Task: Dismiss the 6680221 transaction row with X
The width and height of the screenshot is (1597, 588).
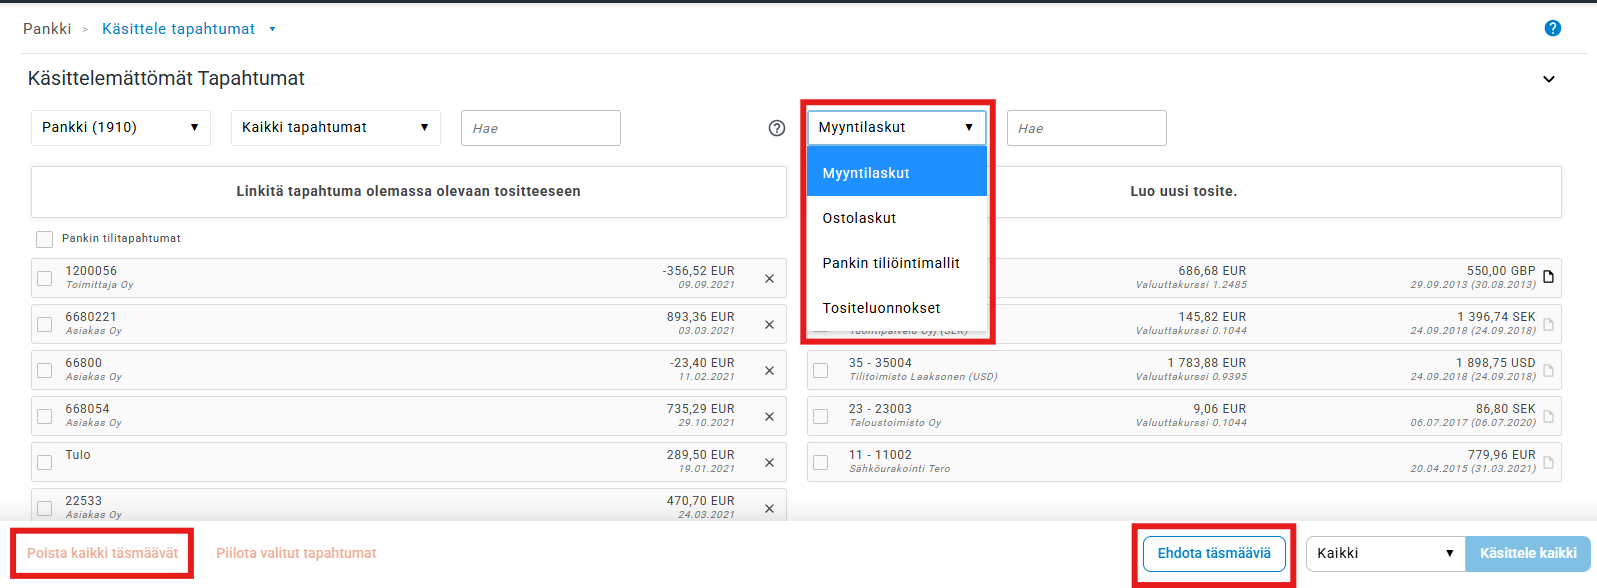Action: (769, 325)
